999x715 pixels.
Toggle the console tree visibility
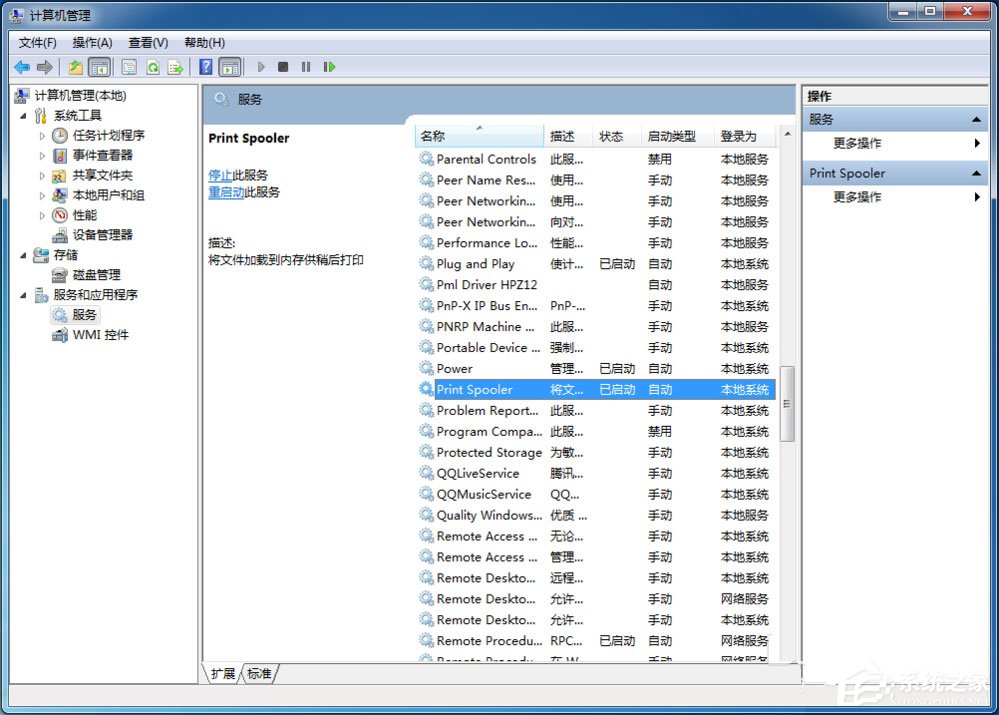pos(99,67)
